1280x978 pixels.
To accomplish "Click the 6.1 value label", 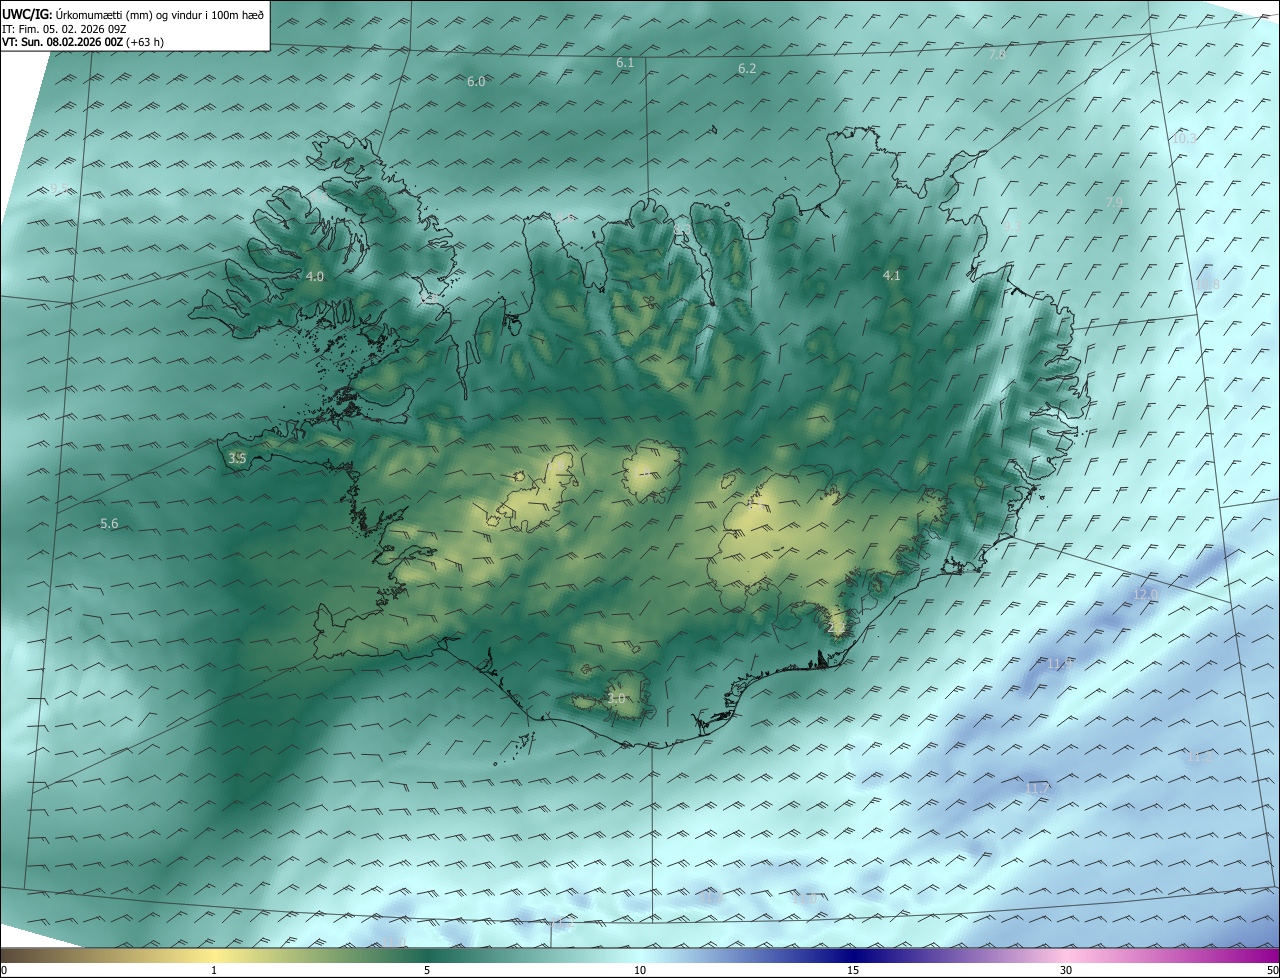I will [625, 63].
